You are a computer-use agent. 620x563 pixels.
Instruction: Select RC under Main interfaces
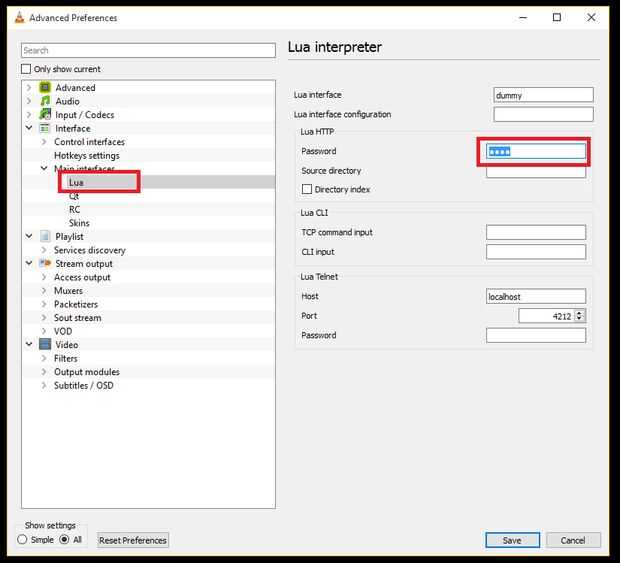(x=74, y=209)
